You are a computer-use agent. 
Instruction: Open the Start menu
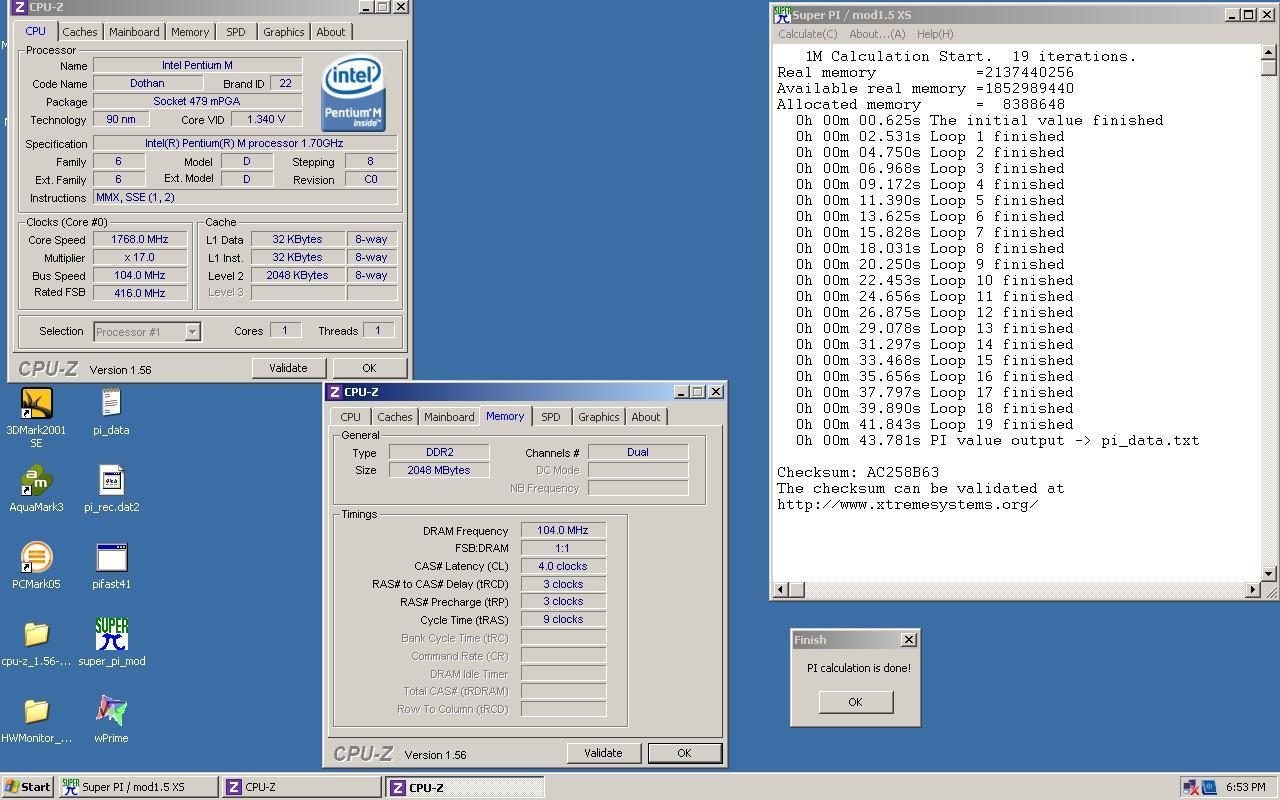[x=28, y=787]
